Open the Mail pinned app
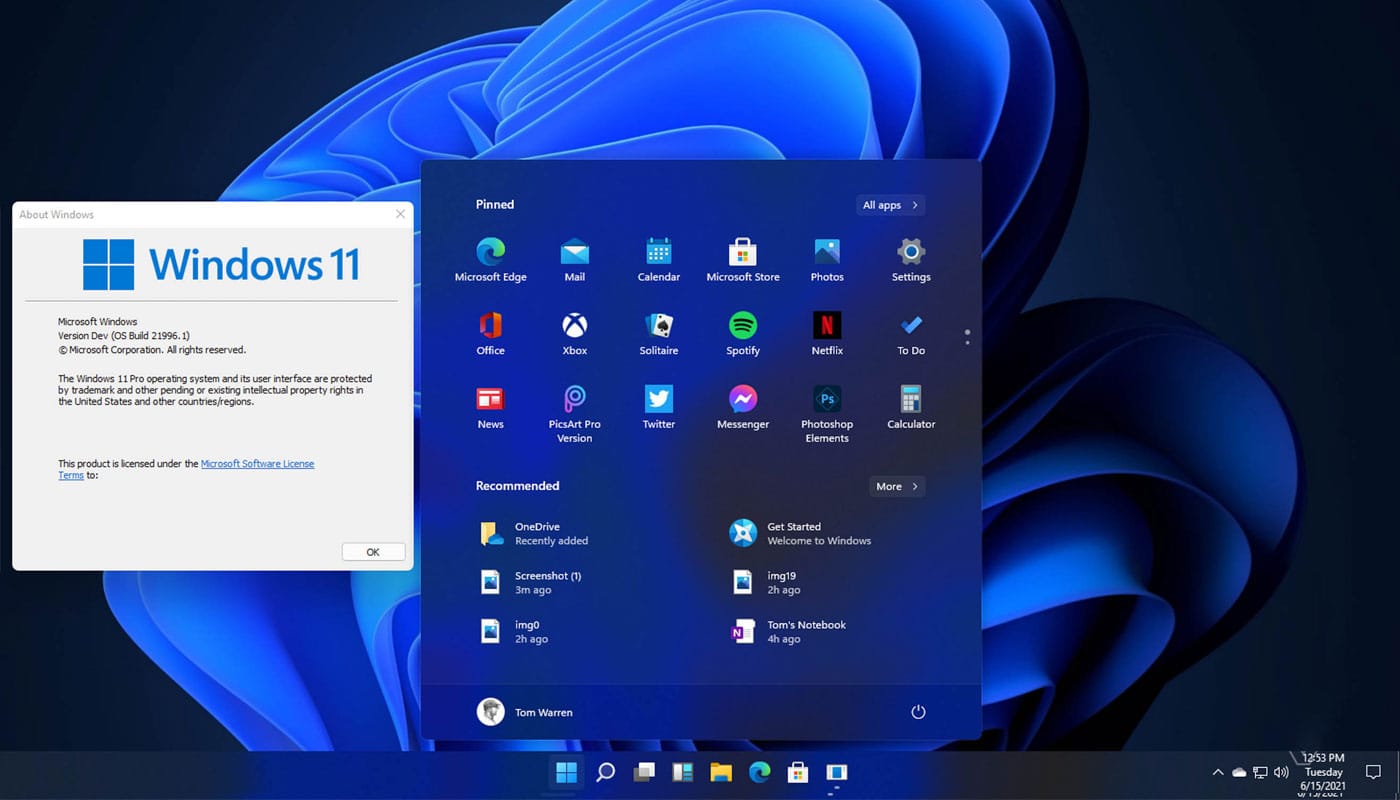The image size is (1400, 800). tap(574, 259)
